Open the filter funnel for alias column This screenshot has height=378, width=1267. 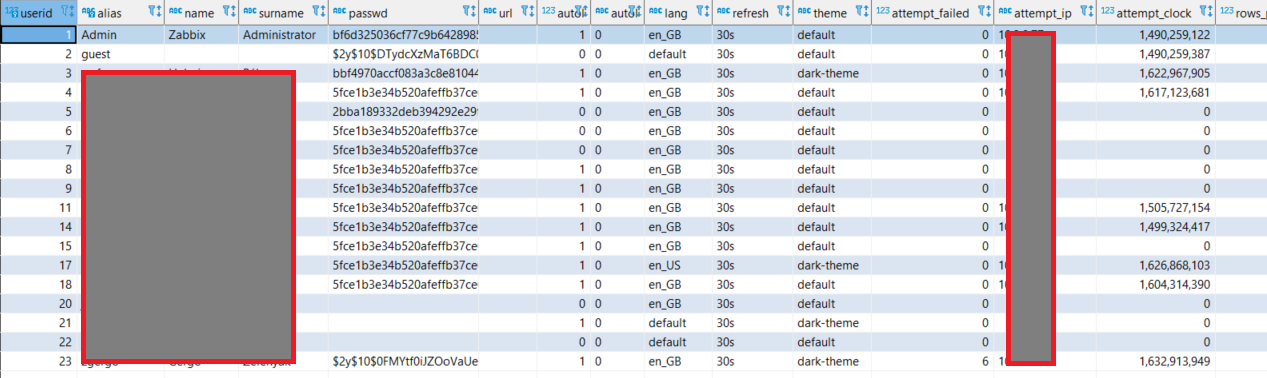click(152, 12)
